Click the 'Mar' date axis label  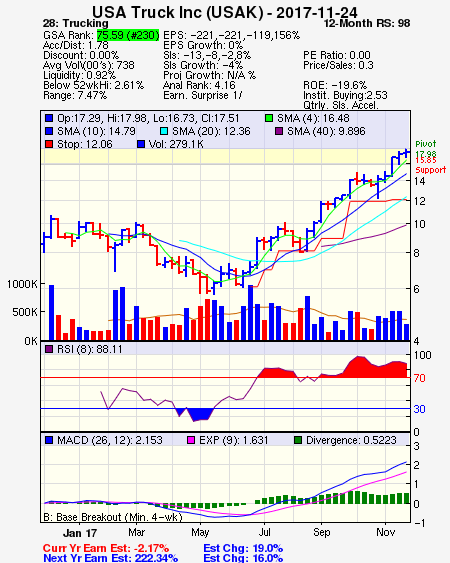coord(136,532)
